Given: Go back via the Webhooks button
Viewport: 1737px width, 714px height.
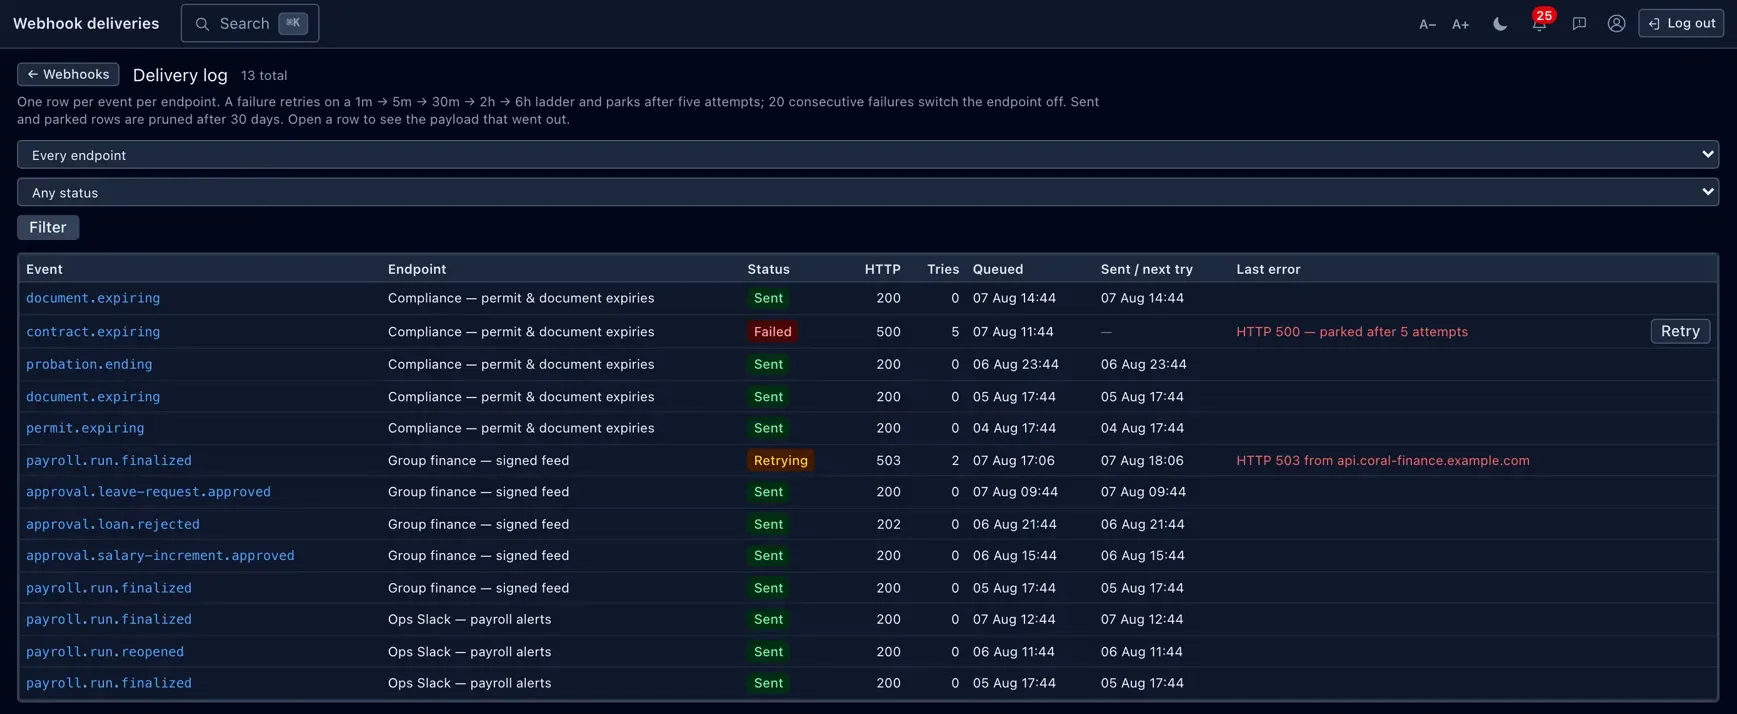Looking at the screenshot, I should (x=68, y=74).
